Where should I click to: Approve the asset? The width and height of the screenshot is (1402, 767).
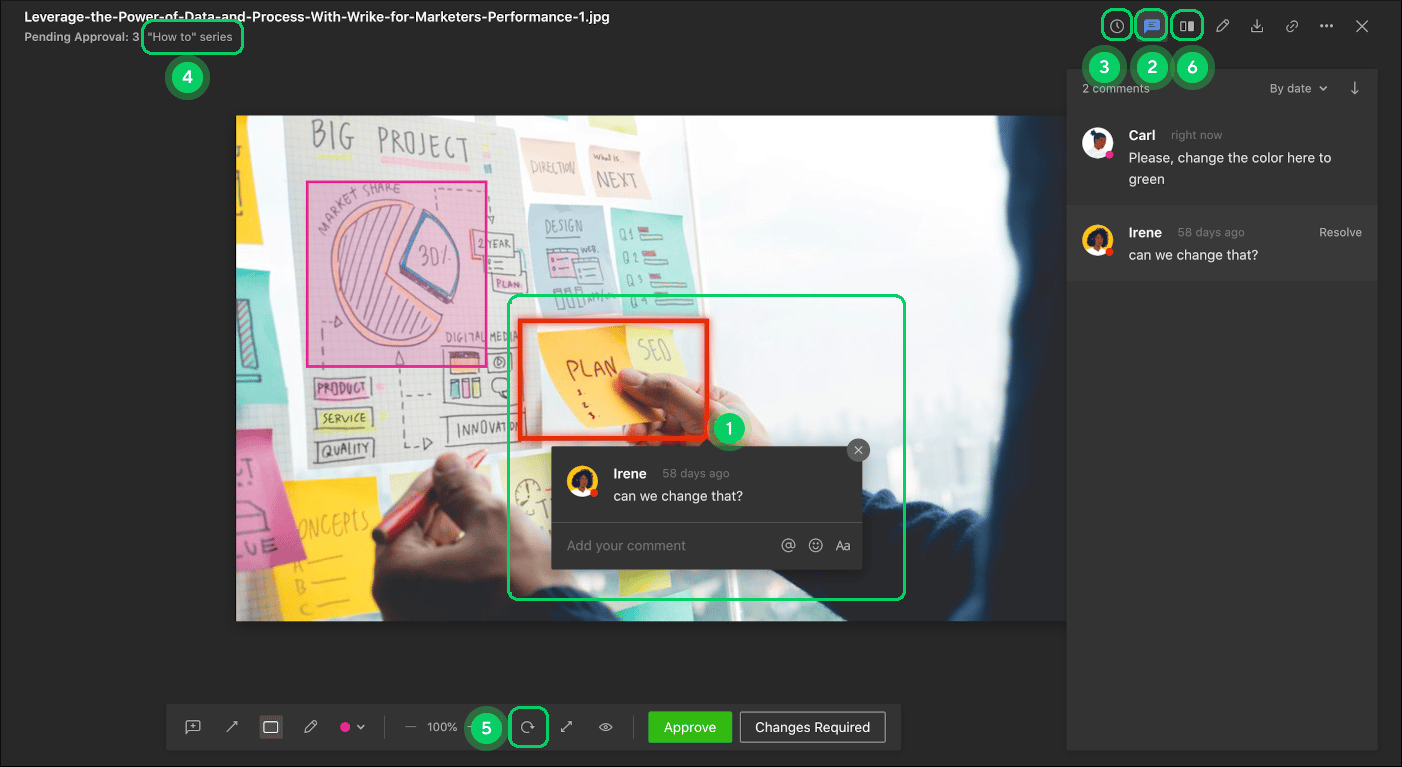pos(689,727)
